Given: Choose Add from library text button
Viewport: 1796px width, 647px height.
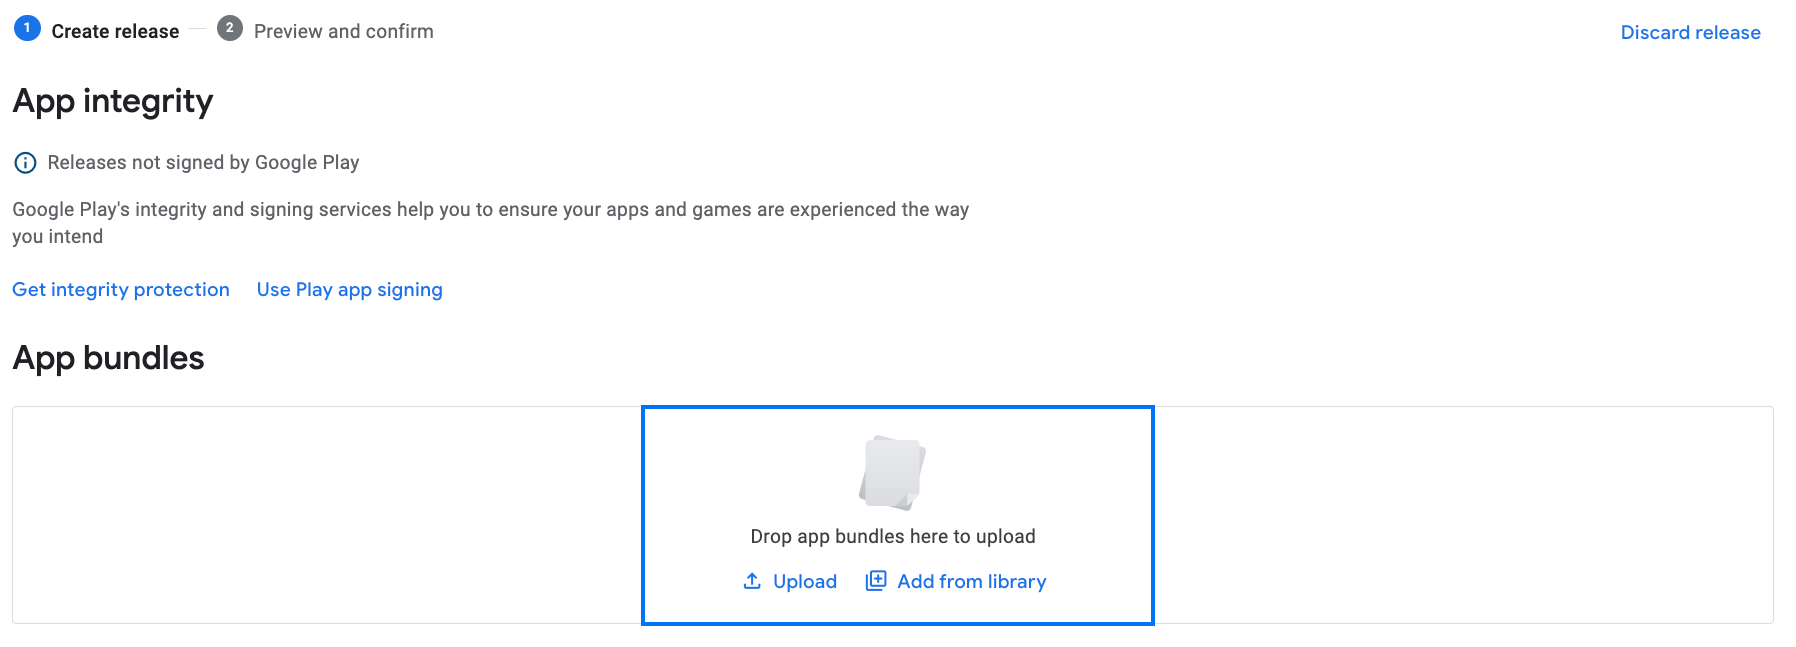Looking at the screenshot, I should (971, 581).
